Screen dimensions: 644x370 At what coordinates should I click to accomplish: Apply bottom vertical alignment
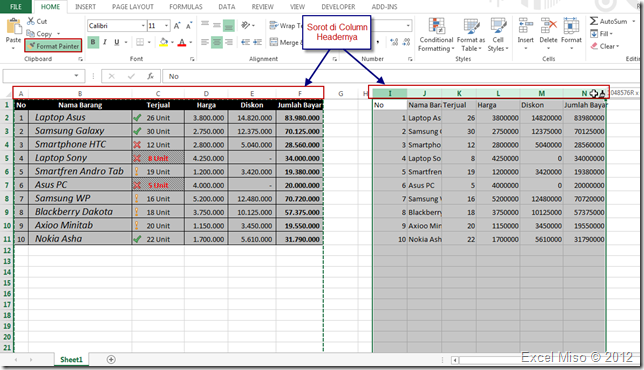tap(229, 25)
